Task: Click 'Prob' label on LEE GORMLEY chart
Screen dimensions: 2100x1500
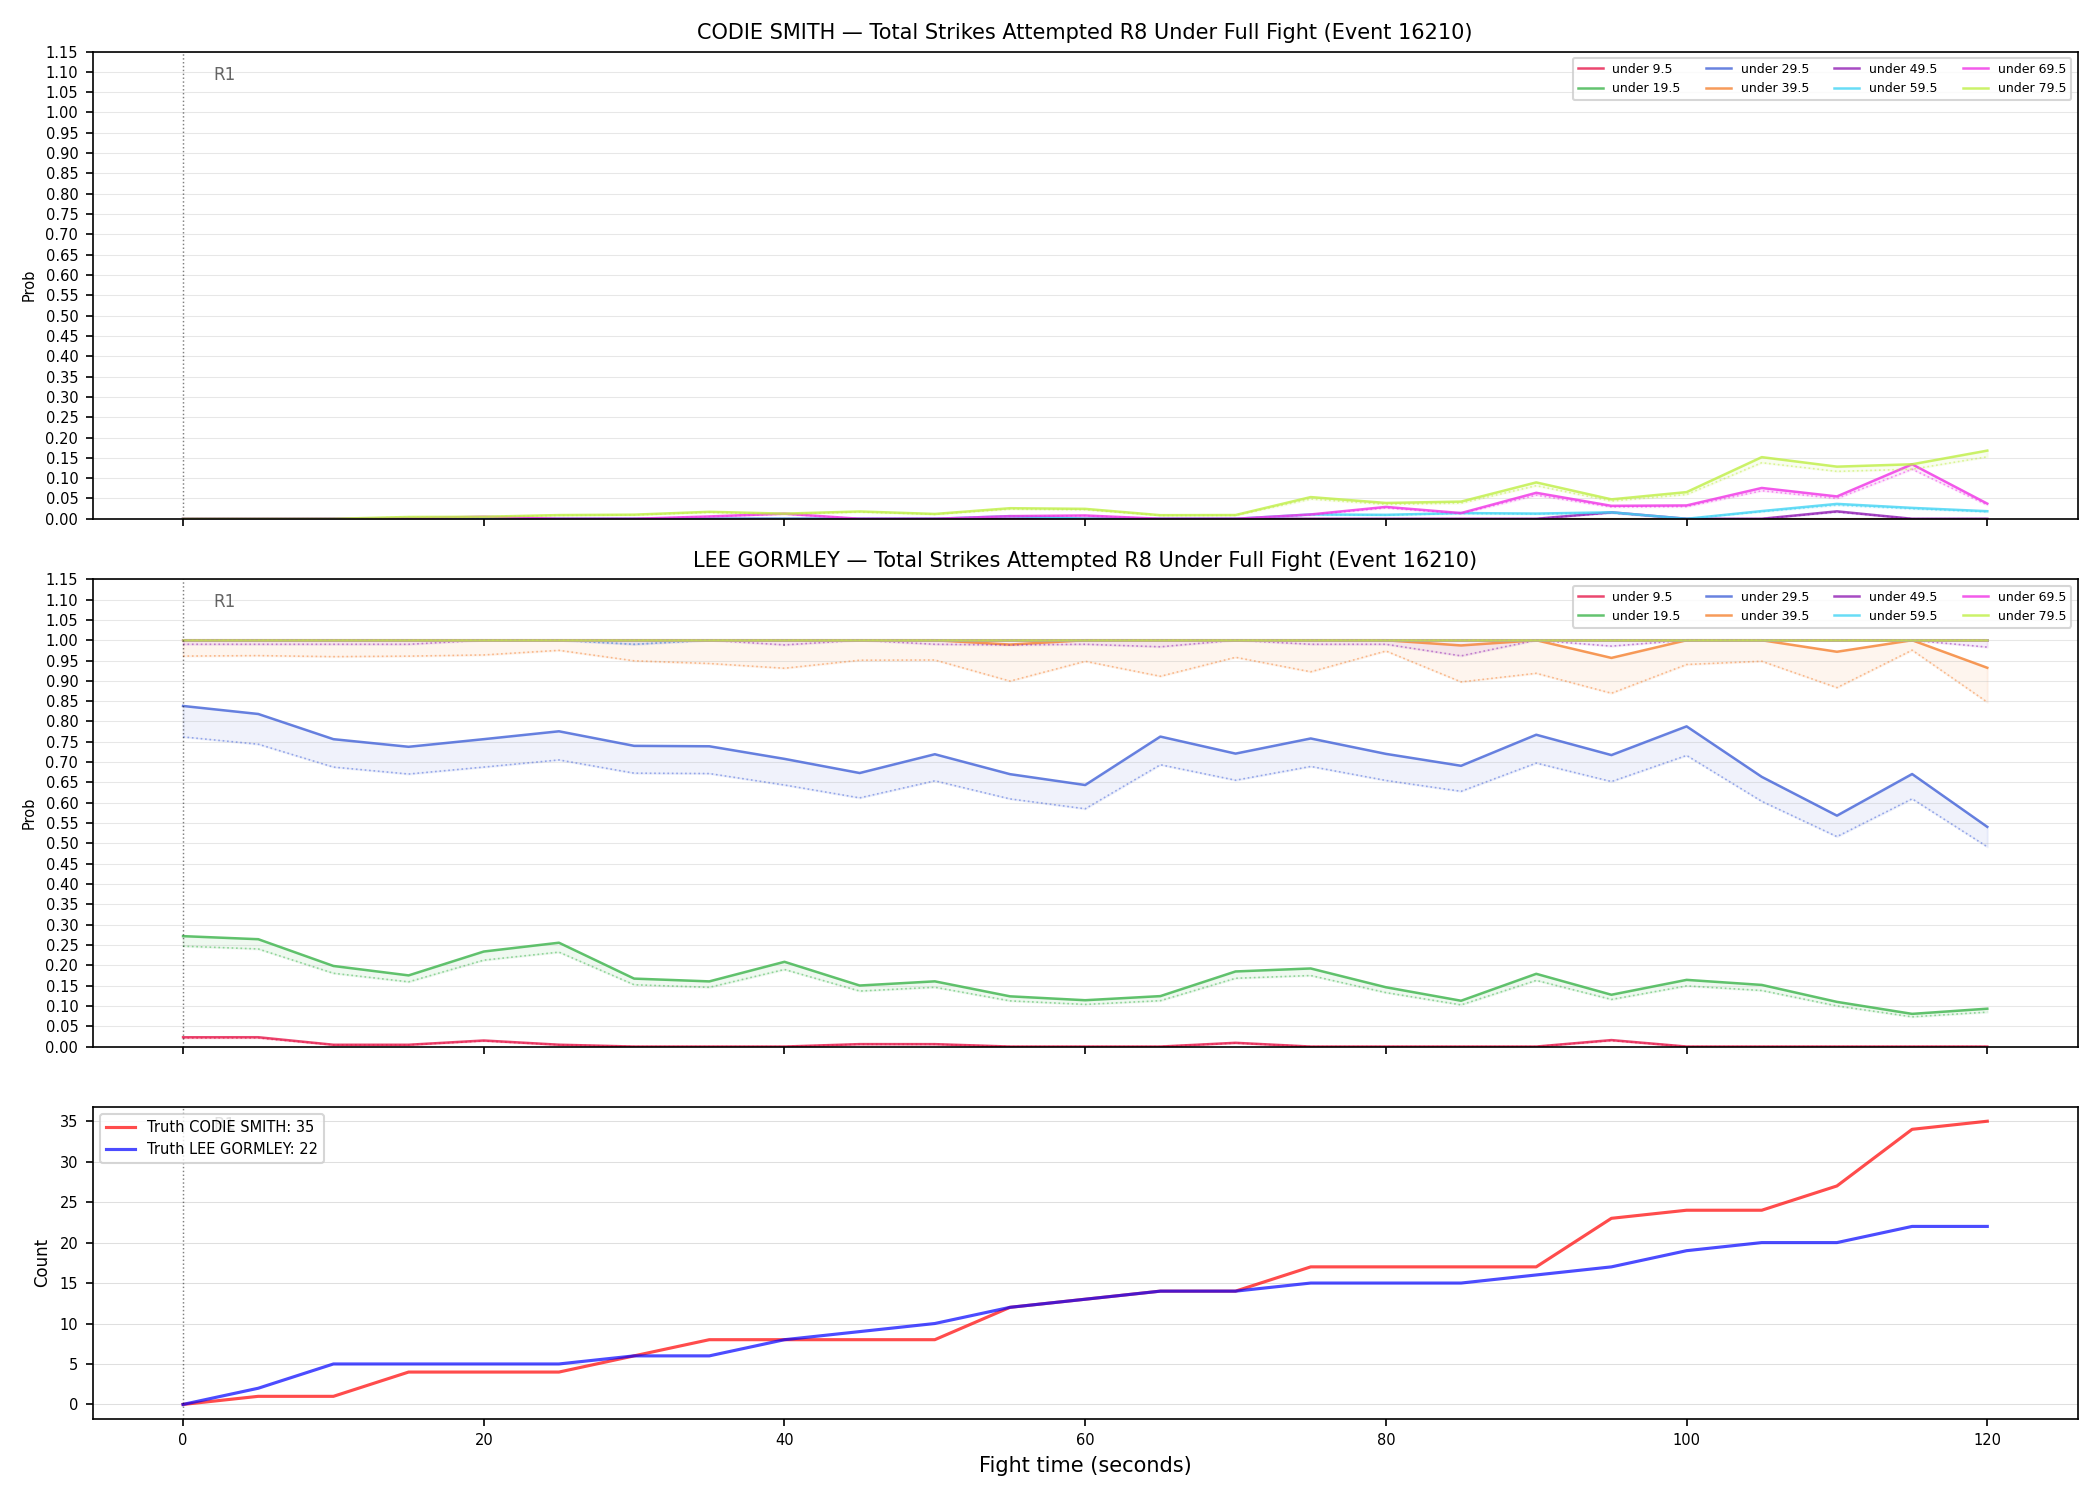Action: (x=29, y=814)
